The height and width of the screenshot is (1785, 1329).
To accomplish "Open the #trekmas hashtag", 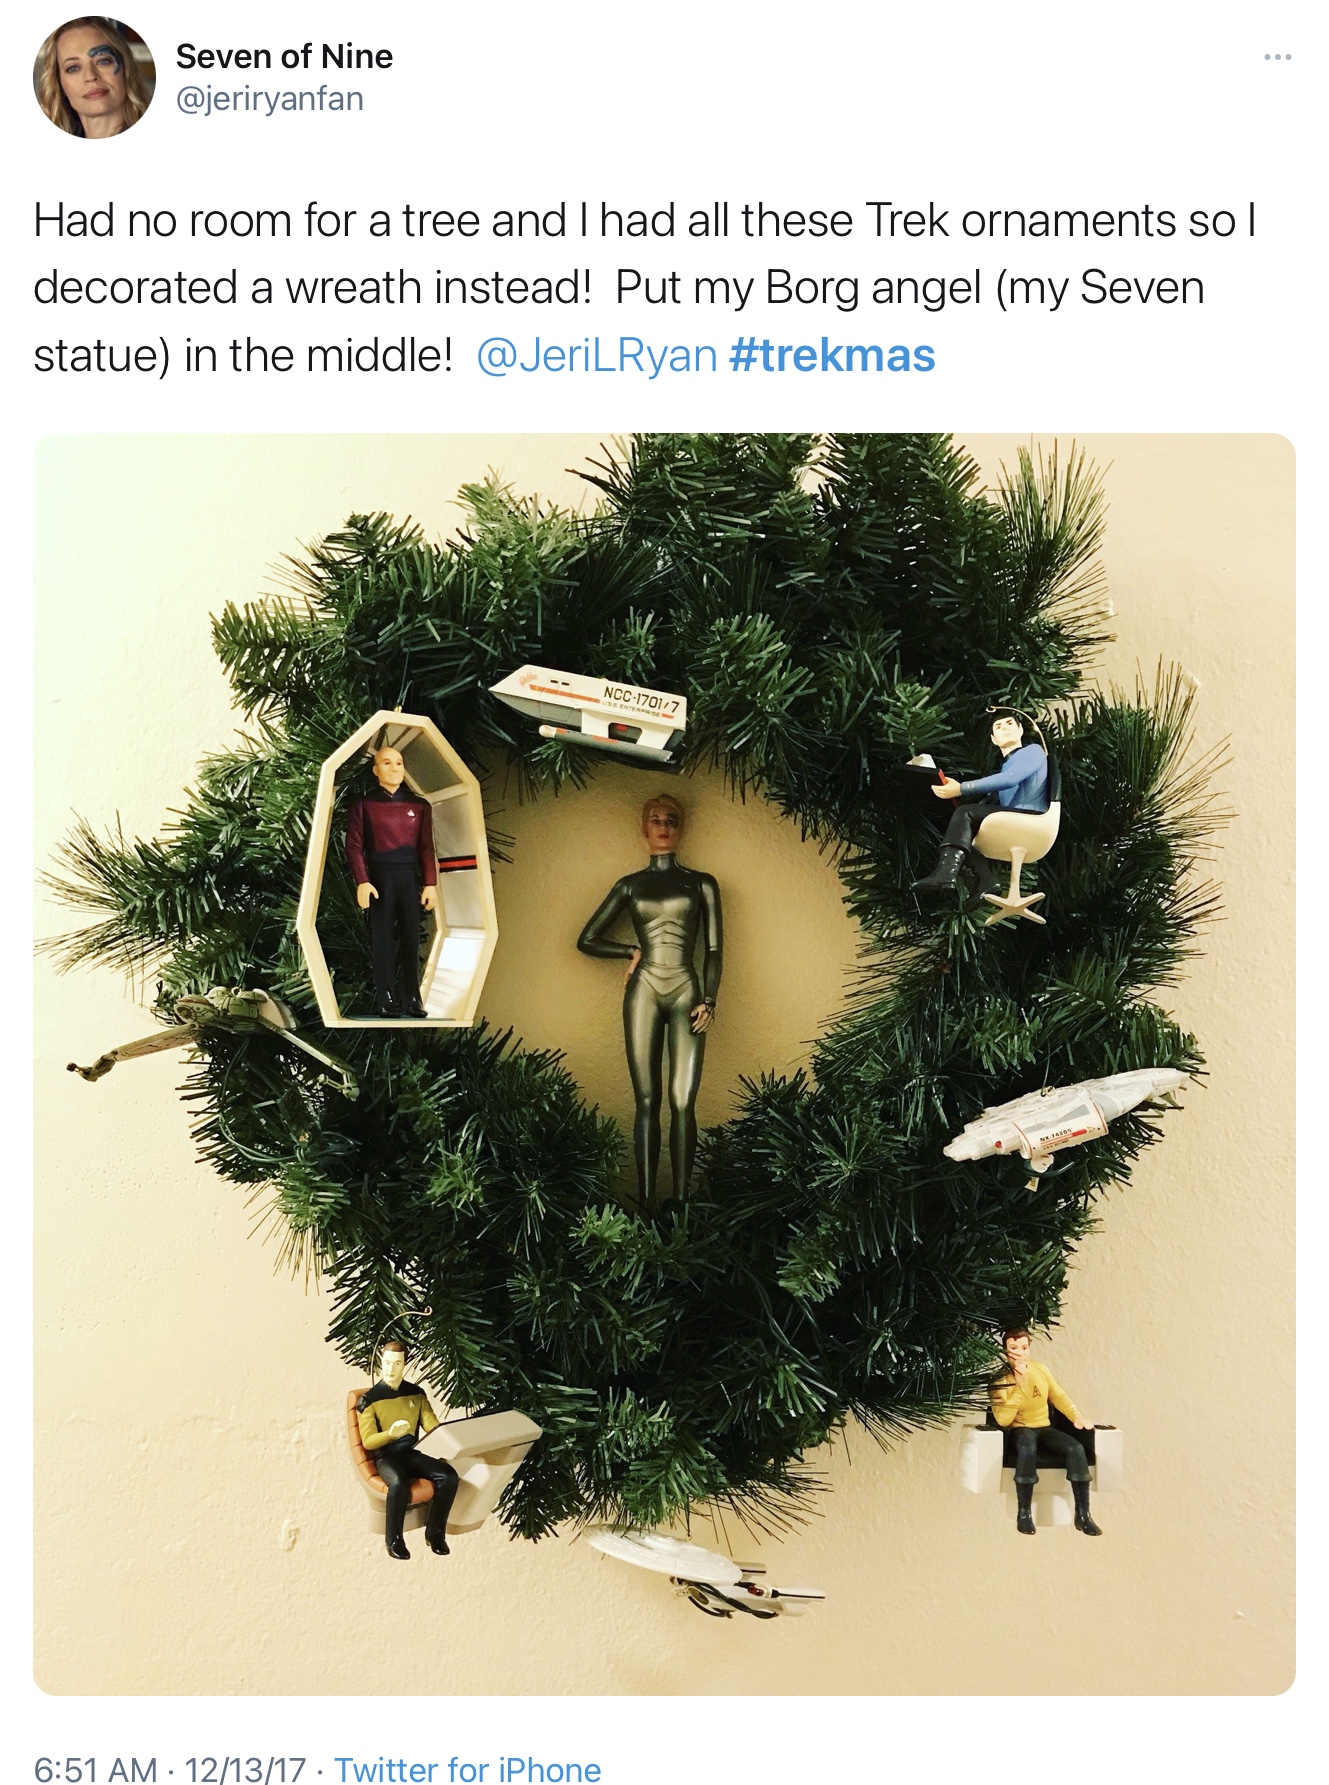I will coord(833,355).
